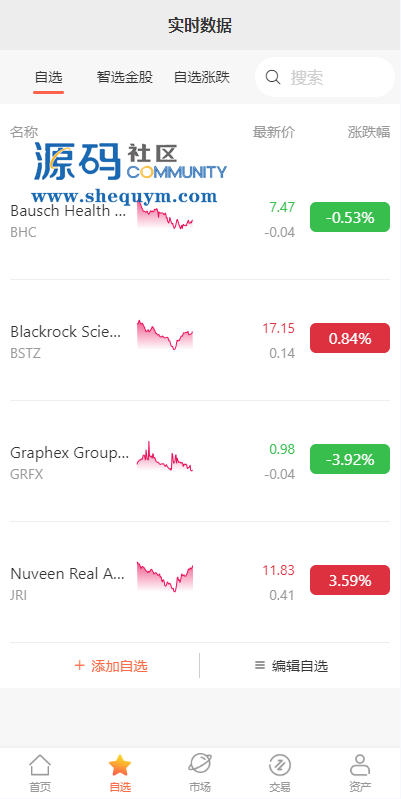Screen dimensions: 401x799
Task: Switch to the 自选涨跌 tab
Action: [202, 77]
